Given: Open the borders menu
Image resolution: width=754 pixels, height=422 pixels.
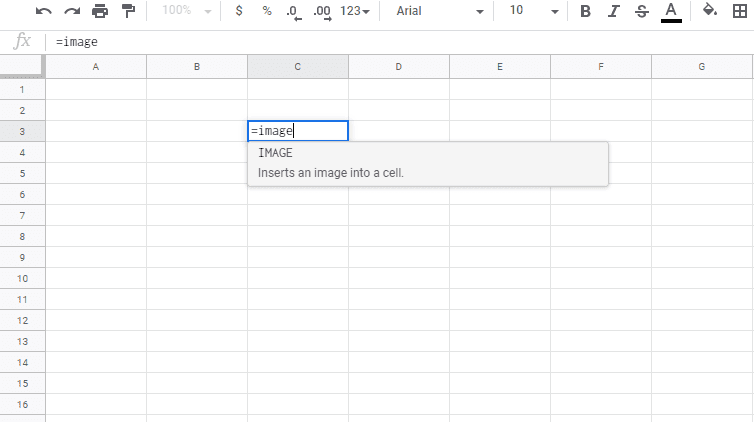Looking at the screenshot, I should [740, 11].
